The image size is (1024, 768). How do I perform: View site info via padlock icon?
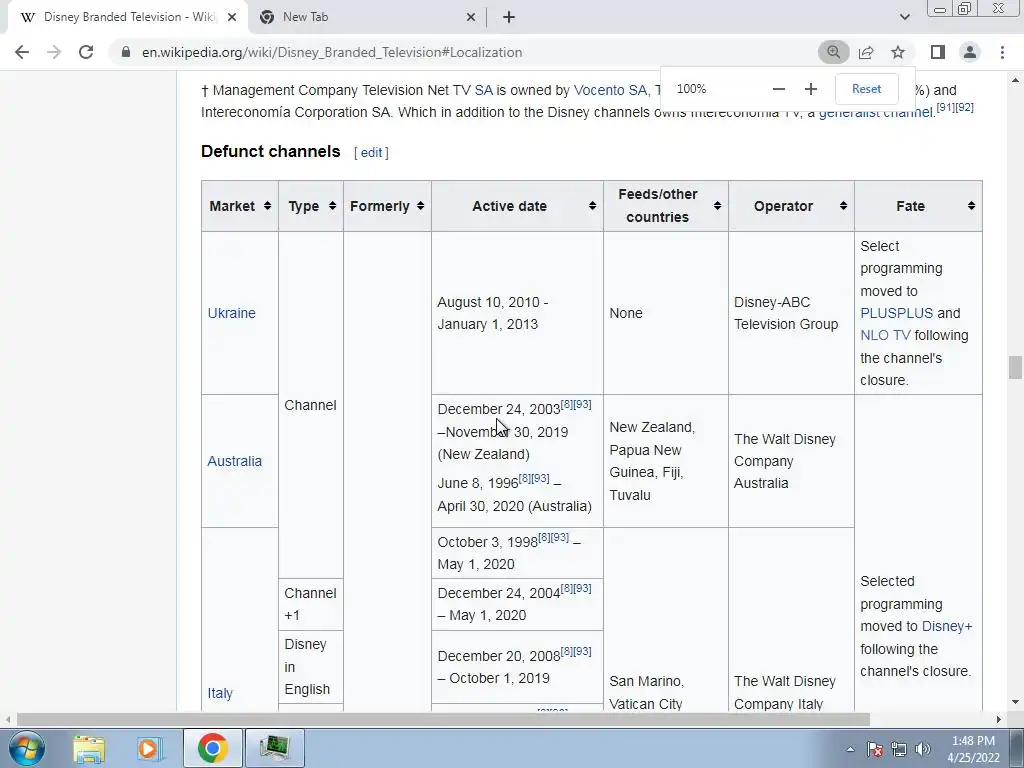(126, 52)
